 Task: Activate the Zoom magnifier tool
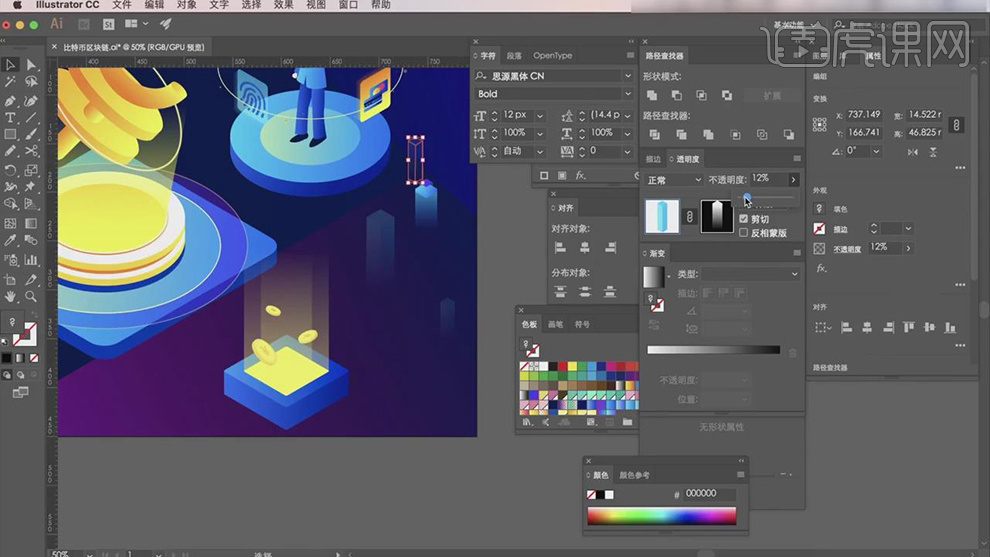click(x=31, y=296)
